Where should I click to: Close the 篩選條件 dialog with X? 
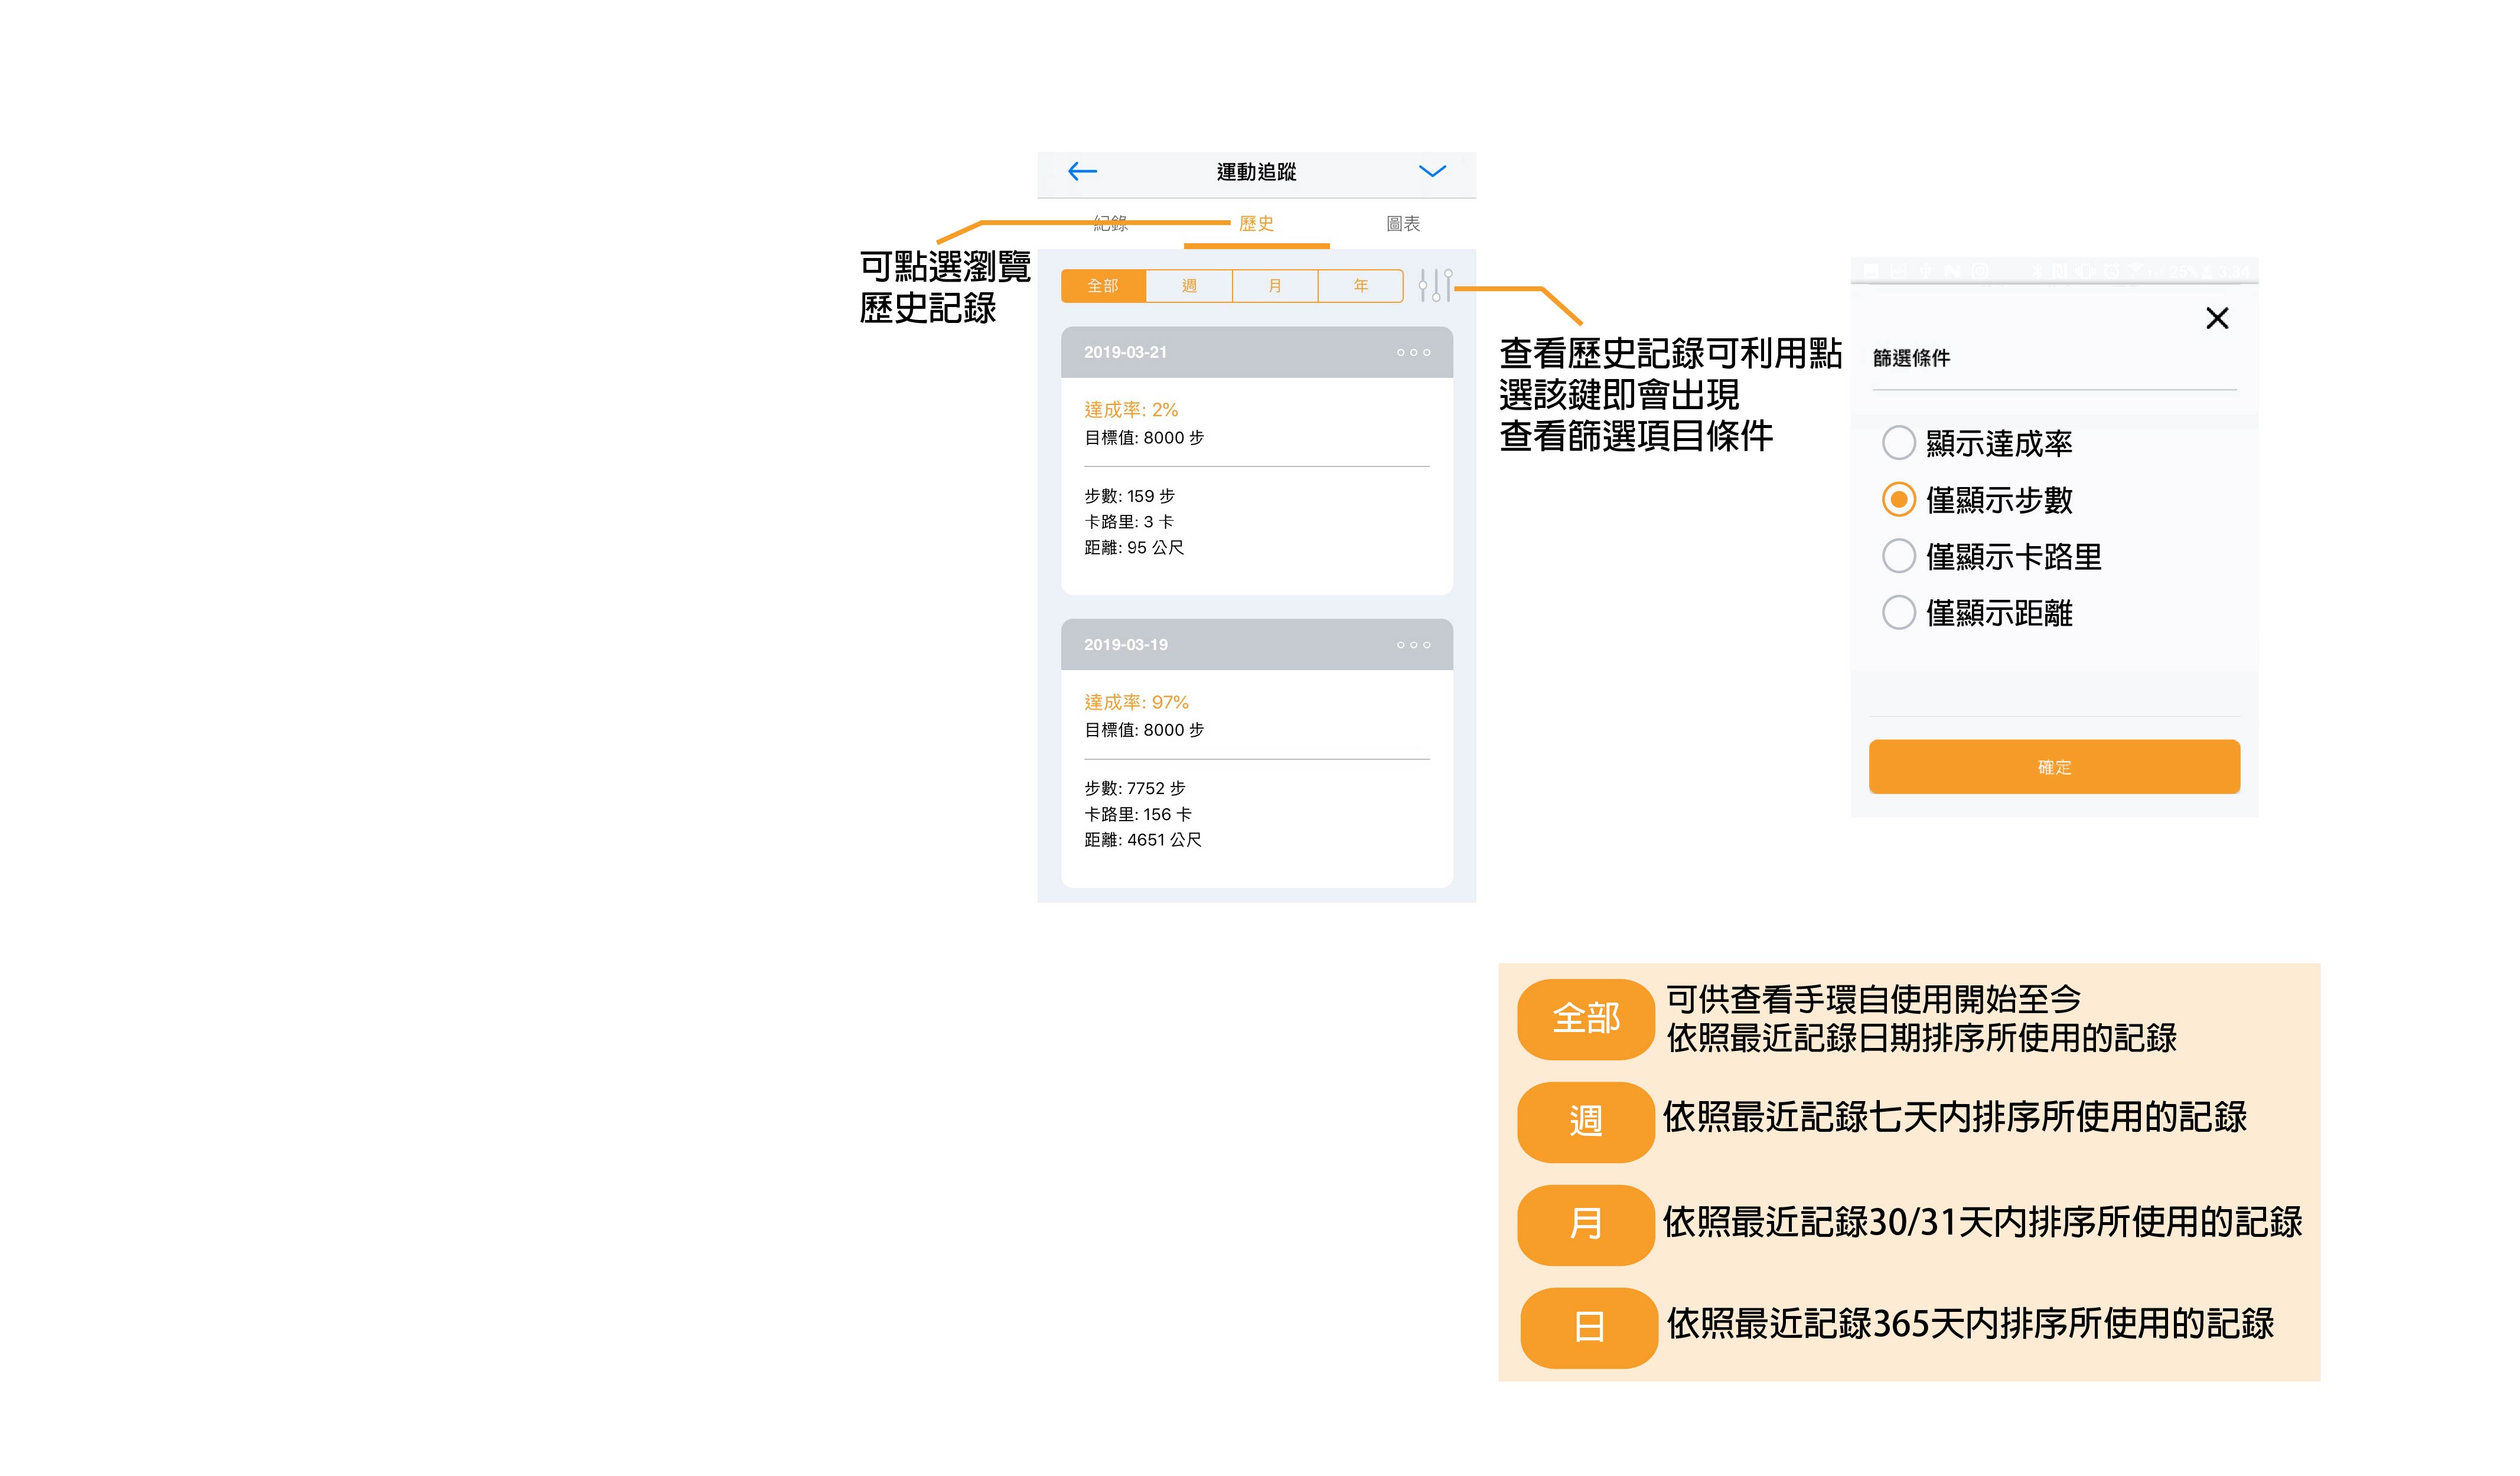pyautogui.click(x=2217, y=319)
